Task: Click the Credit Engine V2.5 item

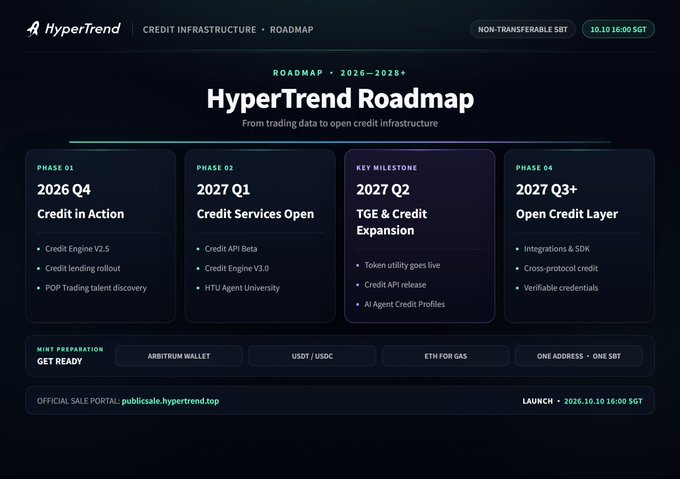Action: tap(77, 249)
